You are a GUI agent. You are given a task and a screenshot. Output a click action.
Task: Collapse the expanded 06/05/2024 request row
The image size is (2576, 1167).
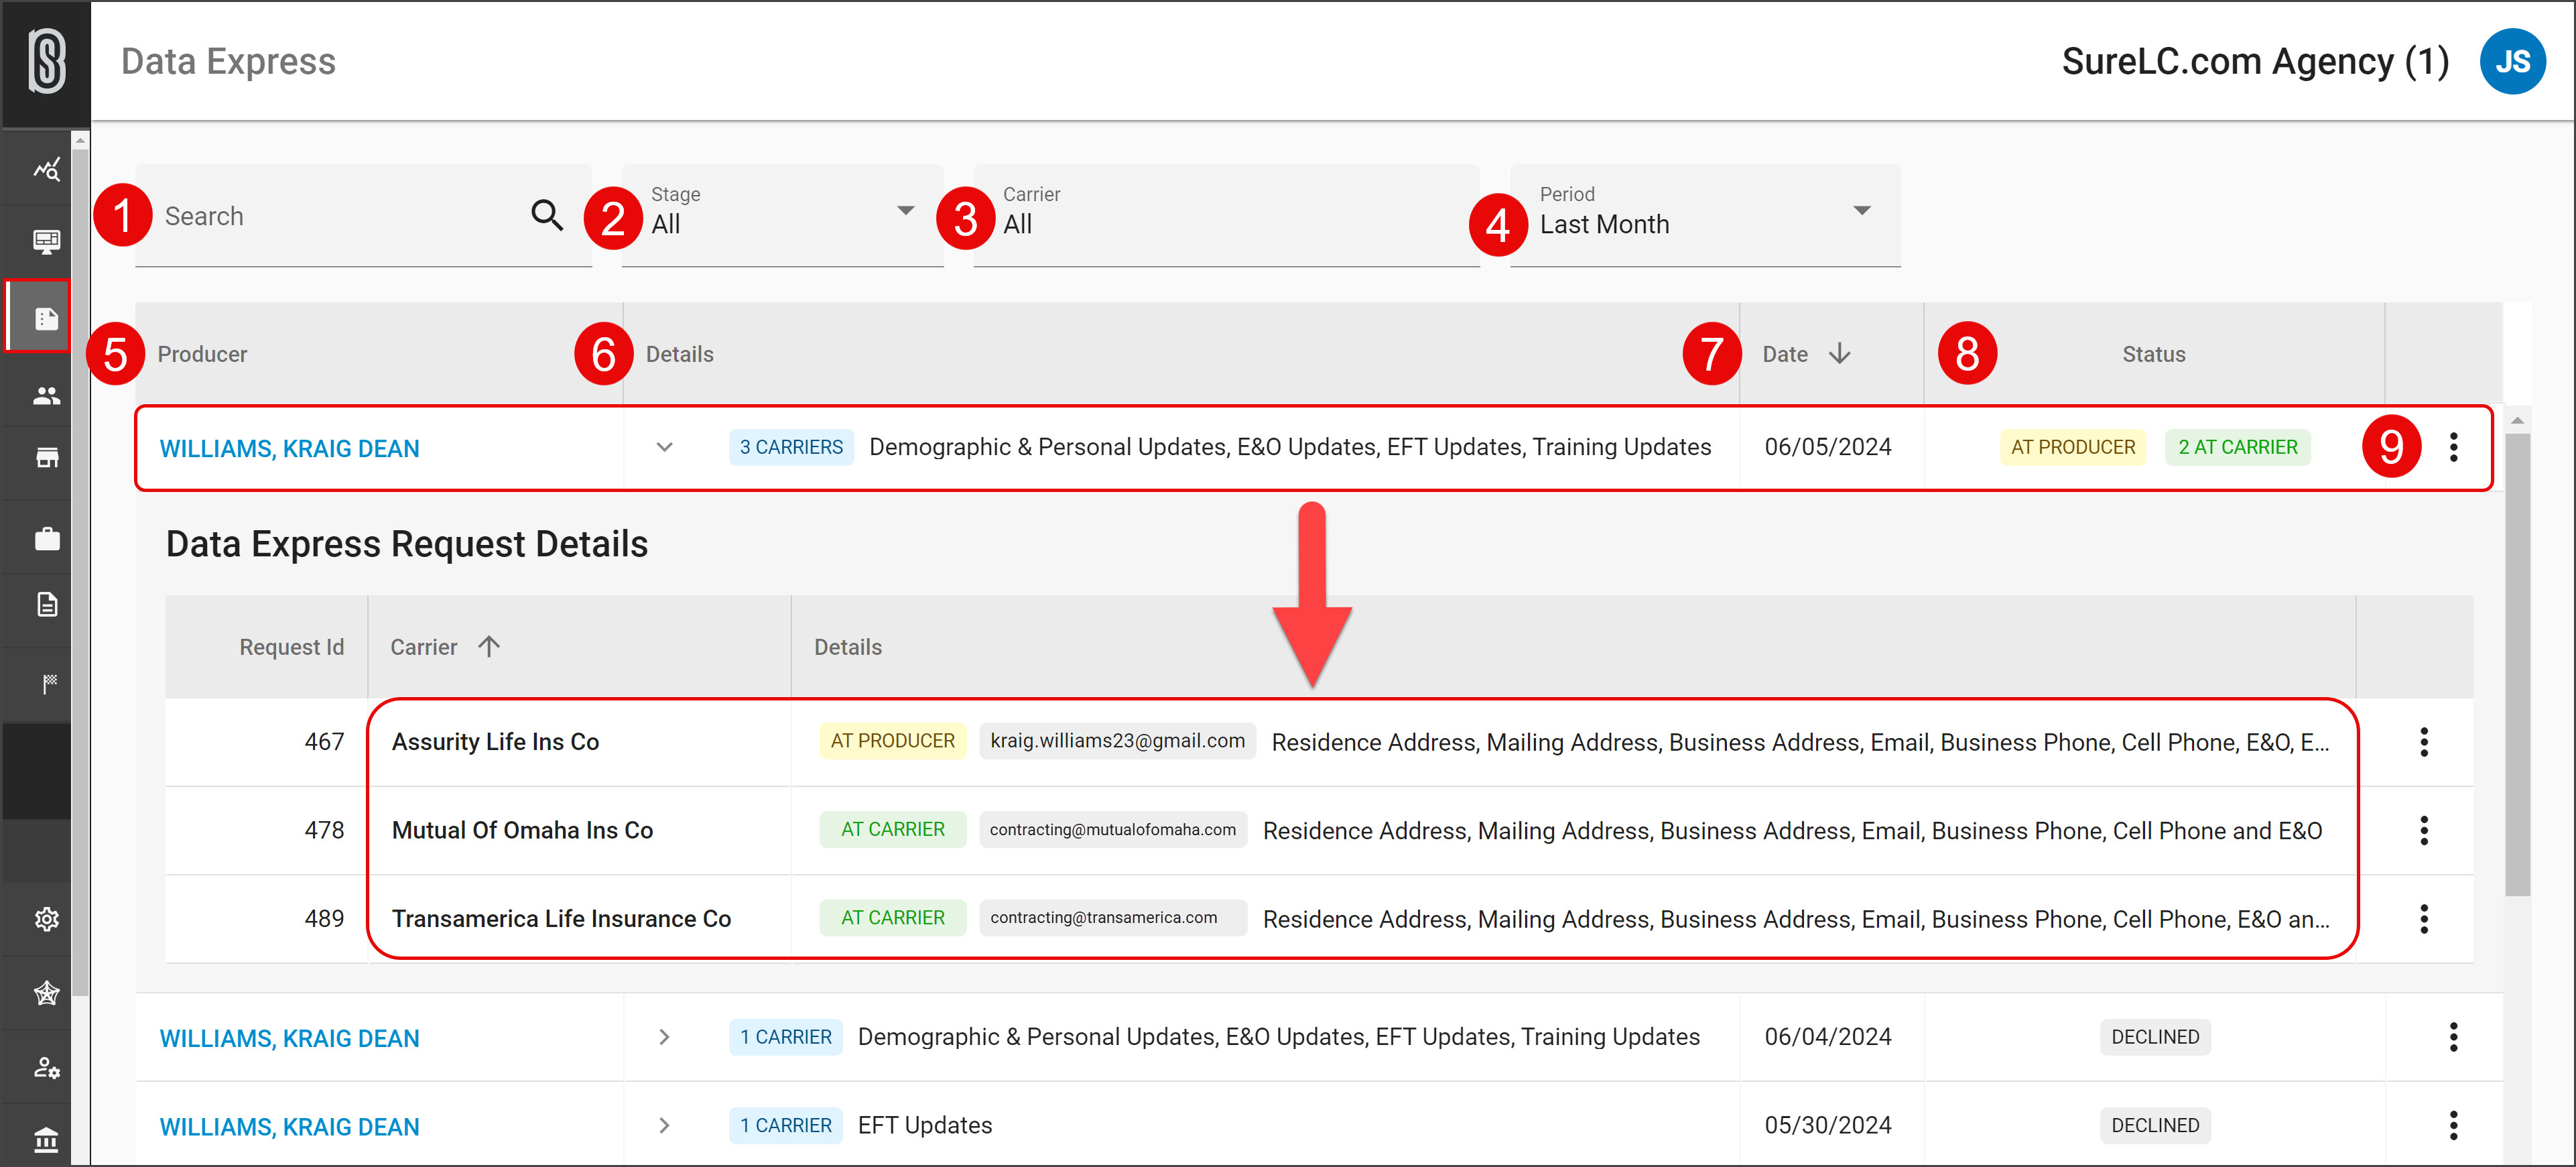664,447
